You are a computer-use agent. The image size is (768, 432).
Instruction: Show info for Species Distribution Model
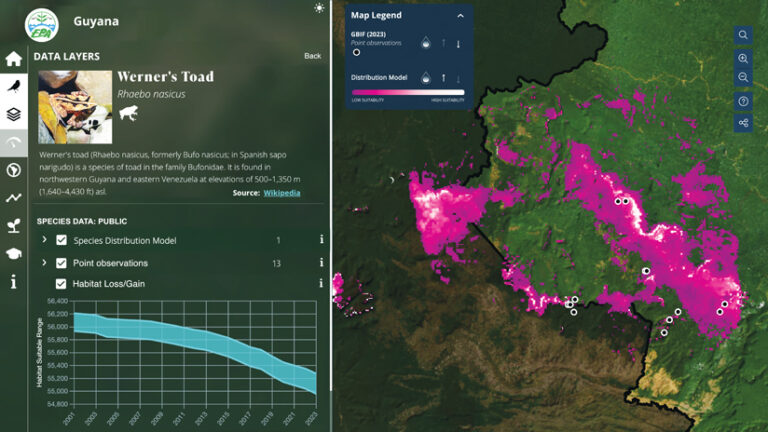point(321,239)
